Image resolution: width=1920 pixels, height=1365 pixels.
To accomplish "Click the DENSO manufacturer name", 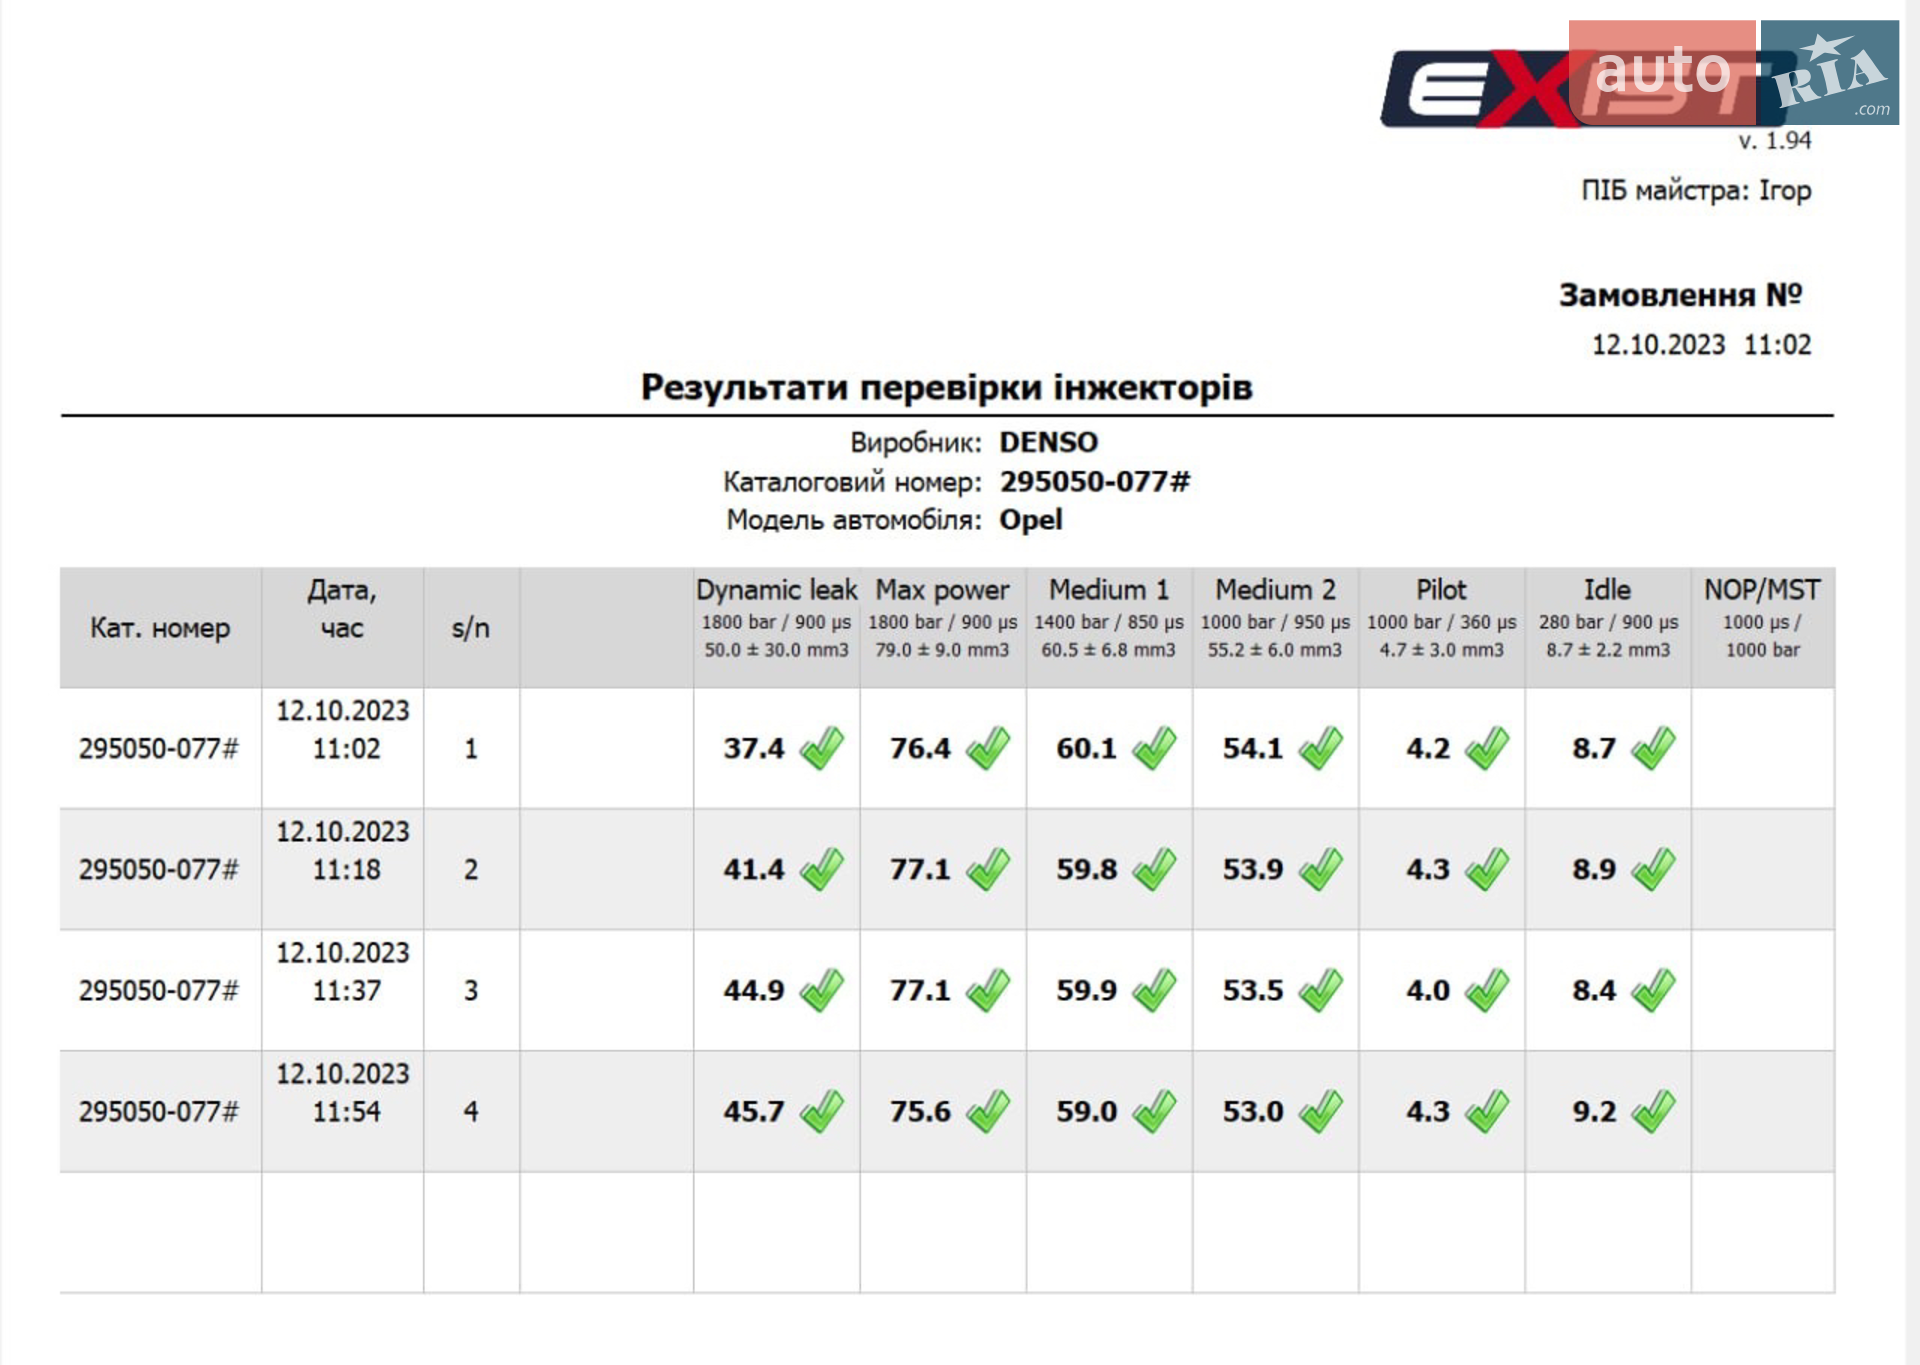I will [1048, 442].
